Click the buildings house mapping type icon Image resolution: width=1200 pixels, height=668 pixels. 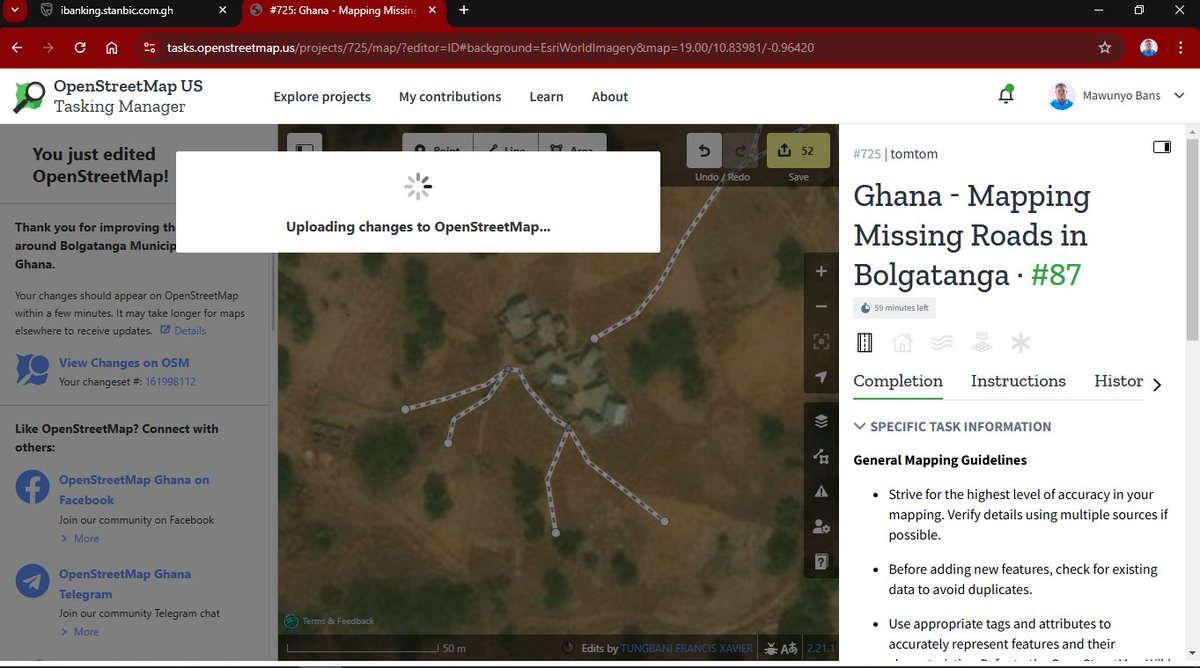pos(902,343)
